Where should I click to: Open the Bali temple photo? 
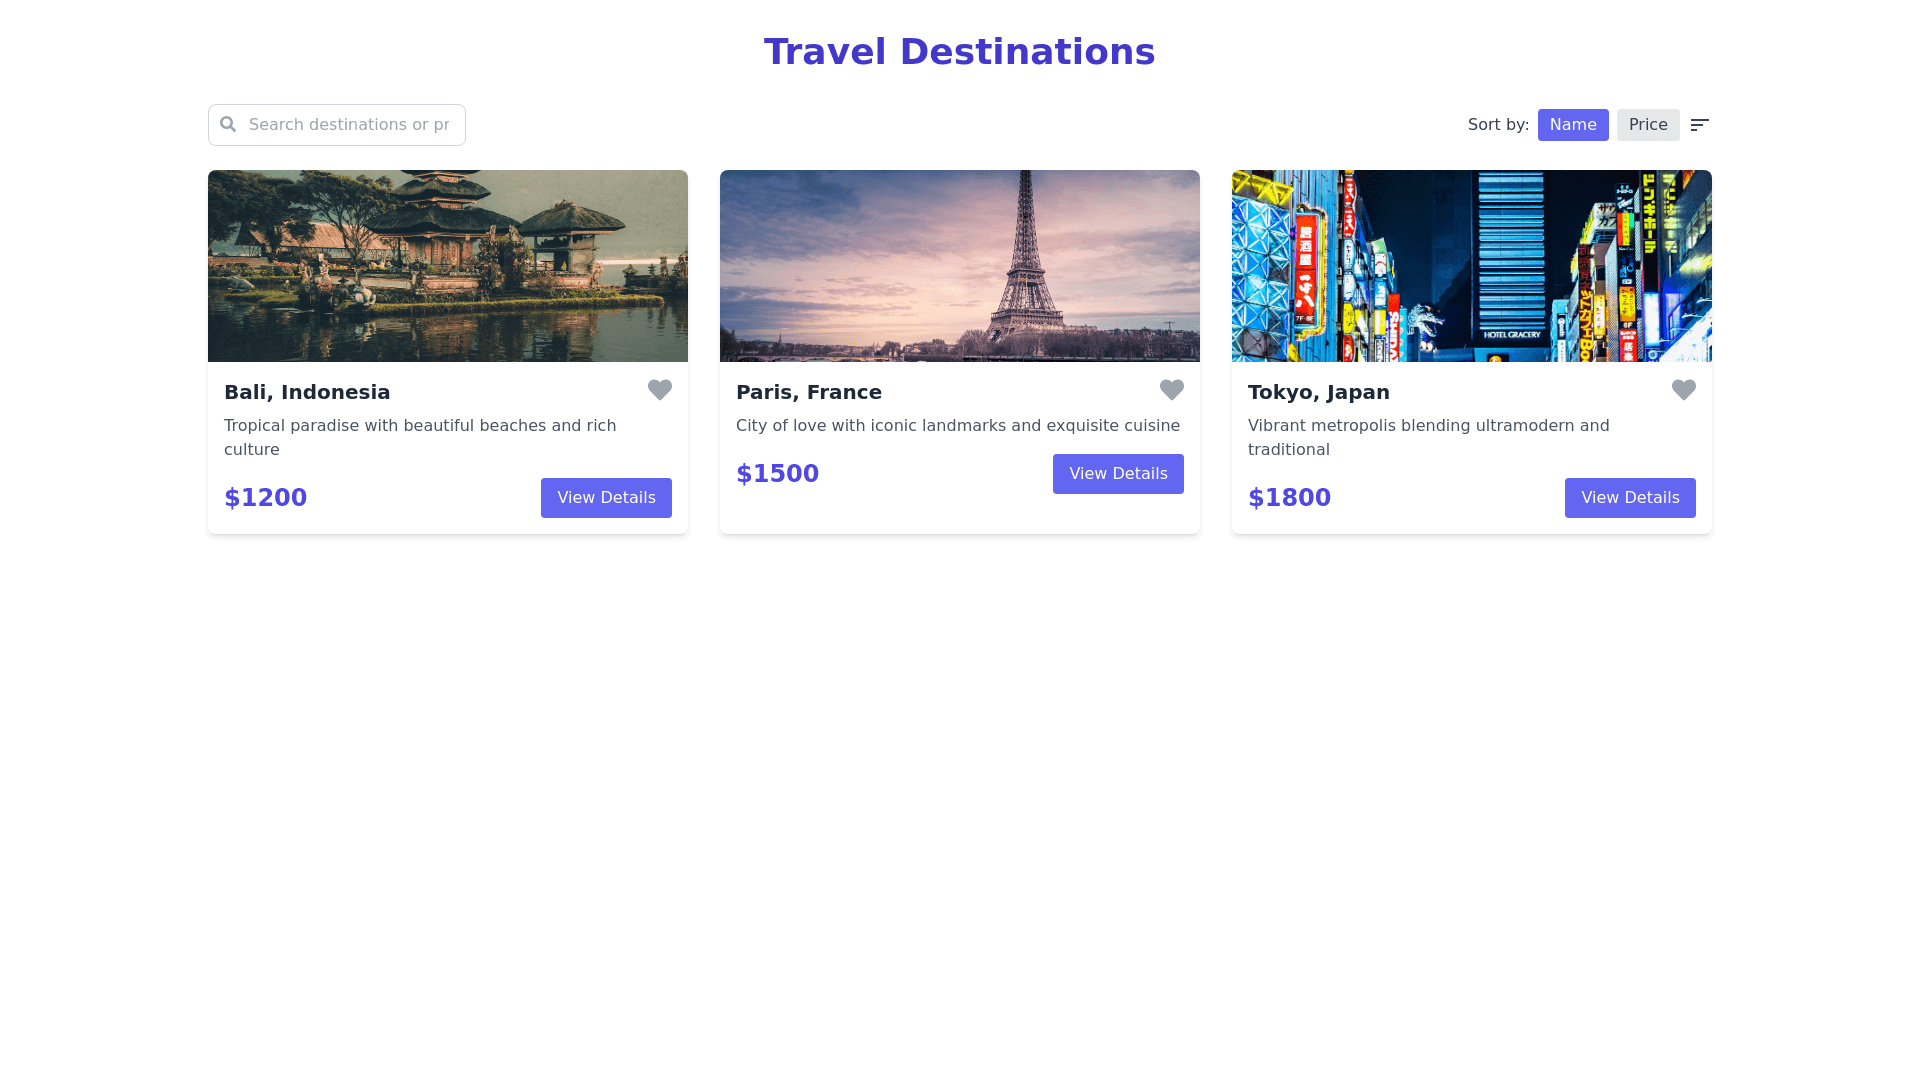448,266
